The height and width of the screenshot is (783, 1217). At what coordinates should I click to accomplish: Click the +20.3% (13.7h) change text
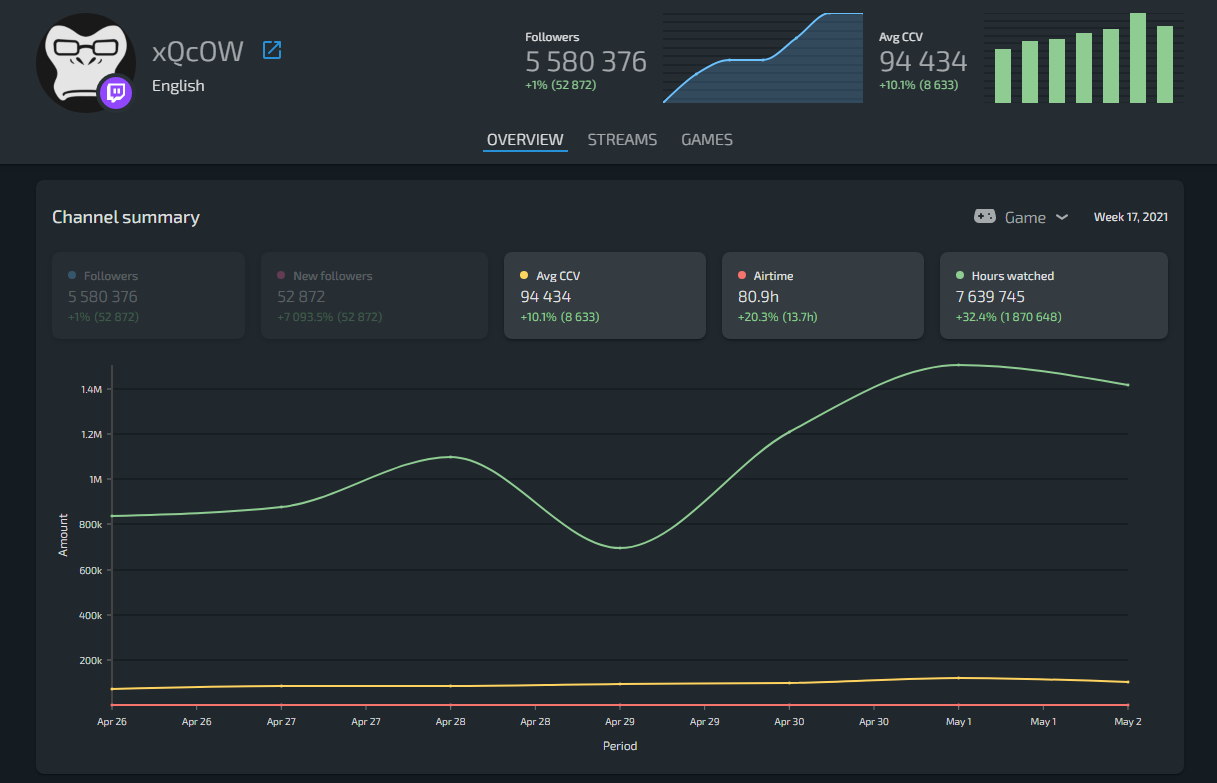click(778, 317)
